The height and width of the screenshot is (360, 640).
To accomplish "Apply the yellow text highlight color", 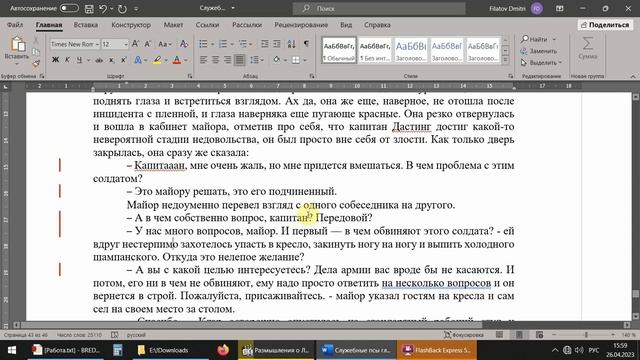I will click(x=157, y=60).
